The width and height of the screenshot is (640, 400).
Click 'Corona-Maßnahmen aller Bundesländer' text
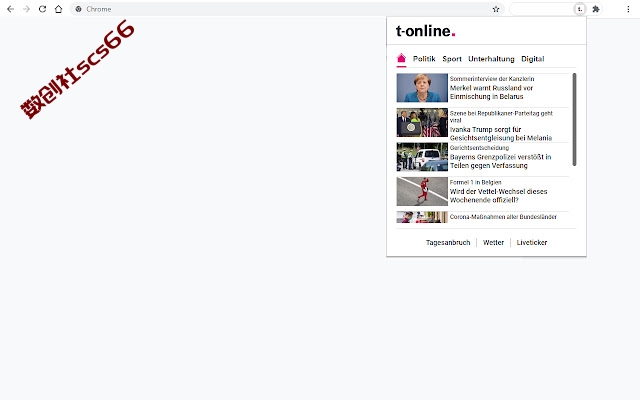[503, 217]
